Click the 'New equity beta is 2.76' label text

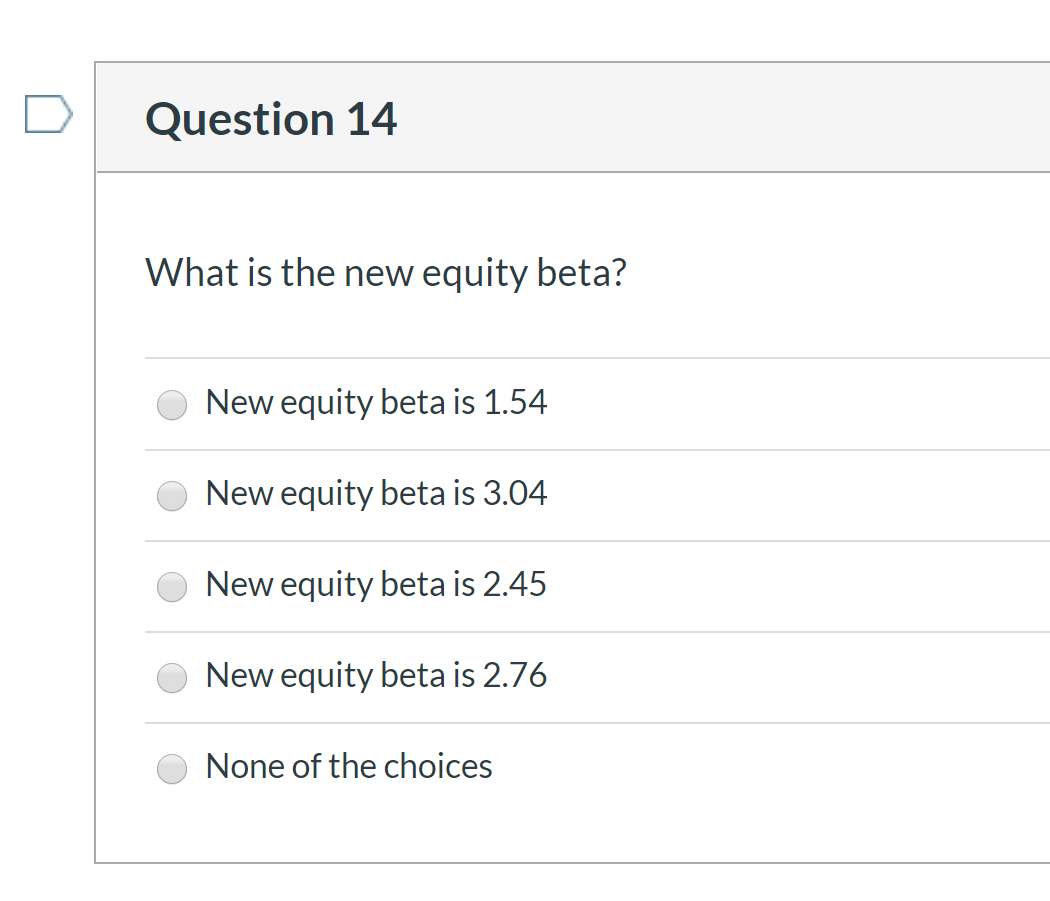click(x=376, y=675)
